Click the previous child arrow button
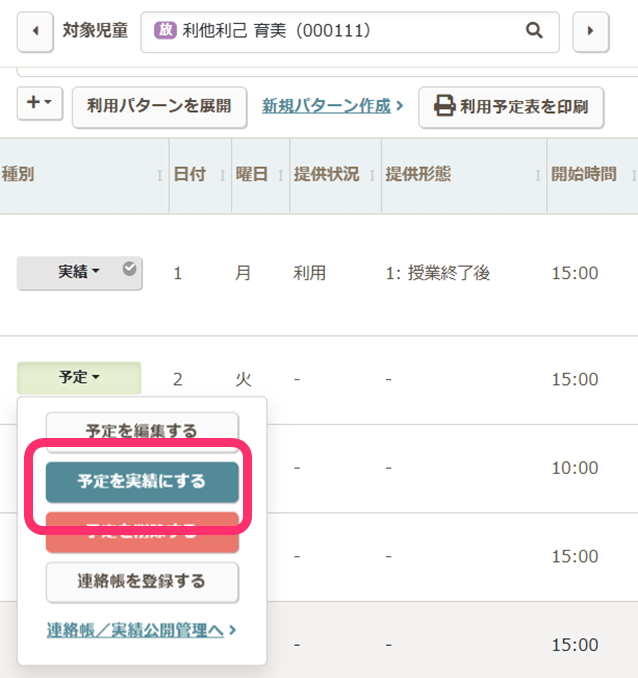638x678 pixels. pyautogui.click(x=35, y=31)
